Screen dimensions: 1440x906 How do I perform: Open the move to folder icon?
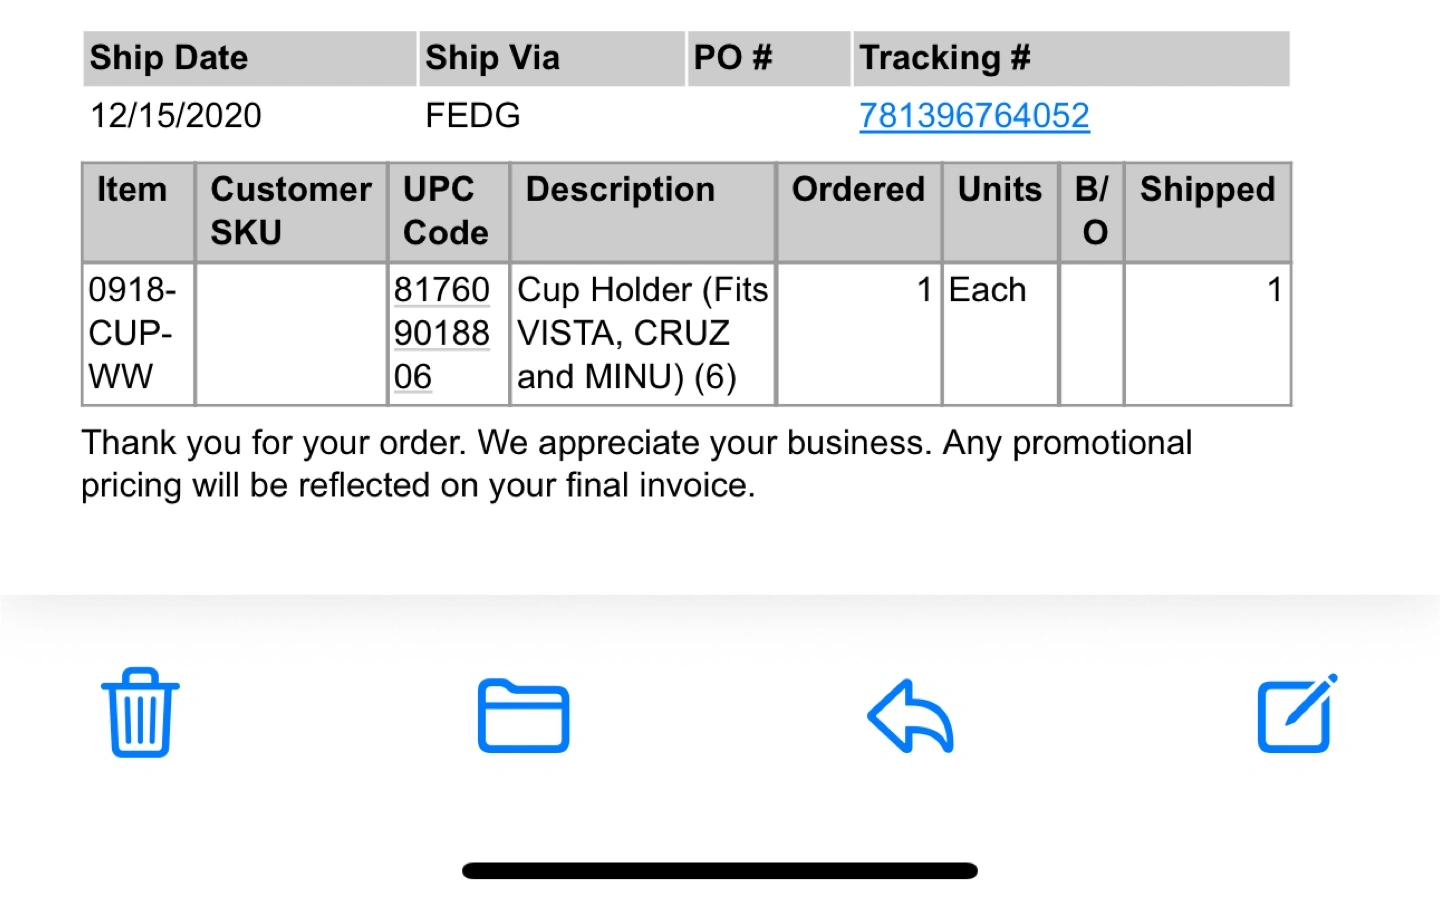pos(523,715)
